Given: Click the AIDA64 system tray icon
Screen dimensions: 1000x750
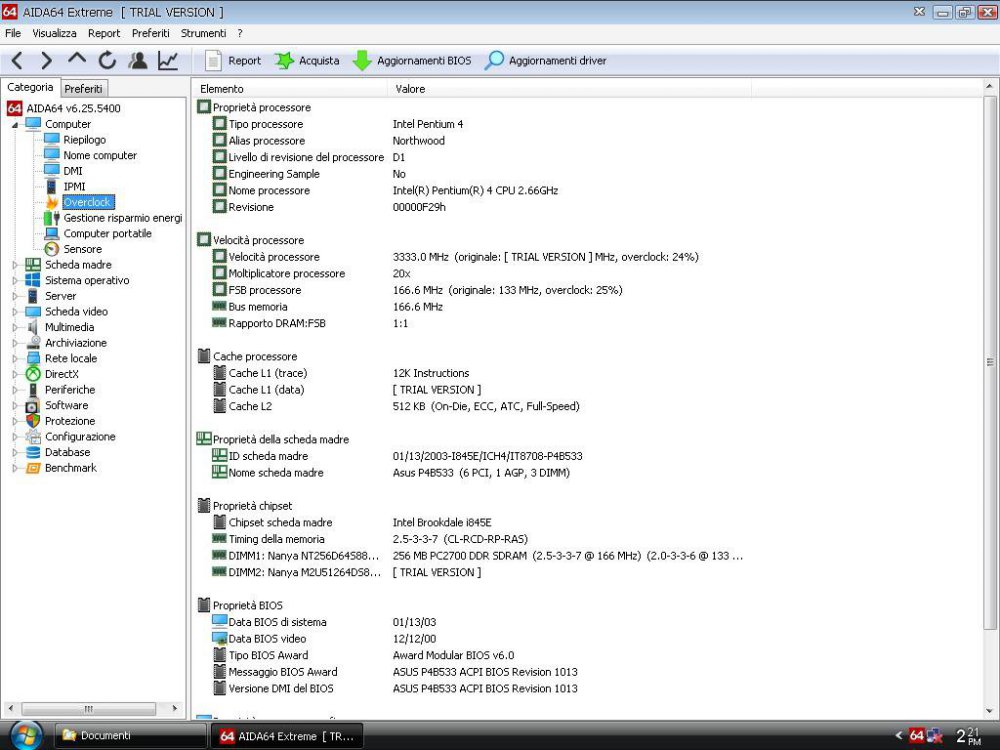Looking at the screenshot, I should 916,735.
